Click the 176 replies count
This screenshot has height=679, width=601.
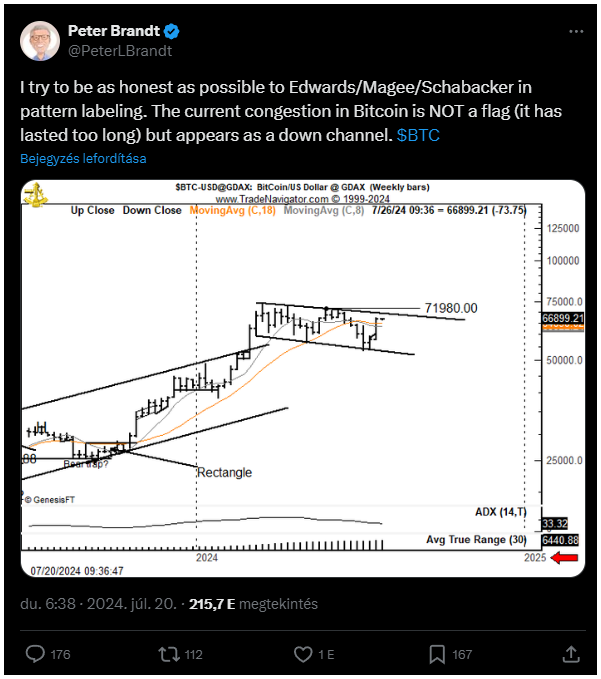(60, 654)
